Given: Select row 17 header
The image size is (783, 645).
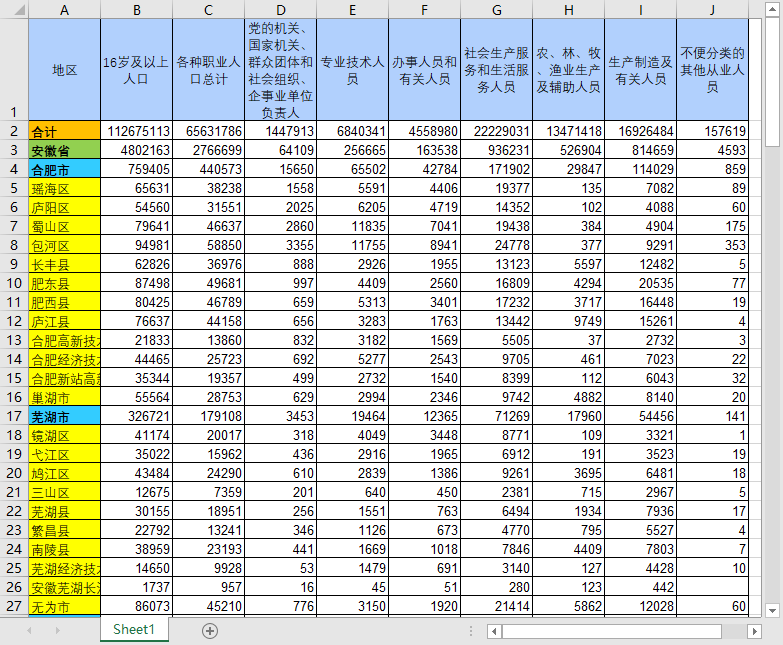Looking at the screenshot, I should point(14,416).
